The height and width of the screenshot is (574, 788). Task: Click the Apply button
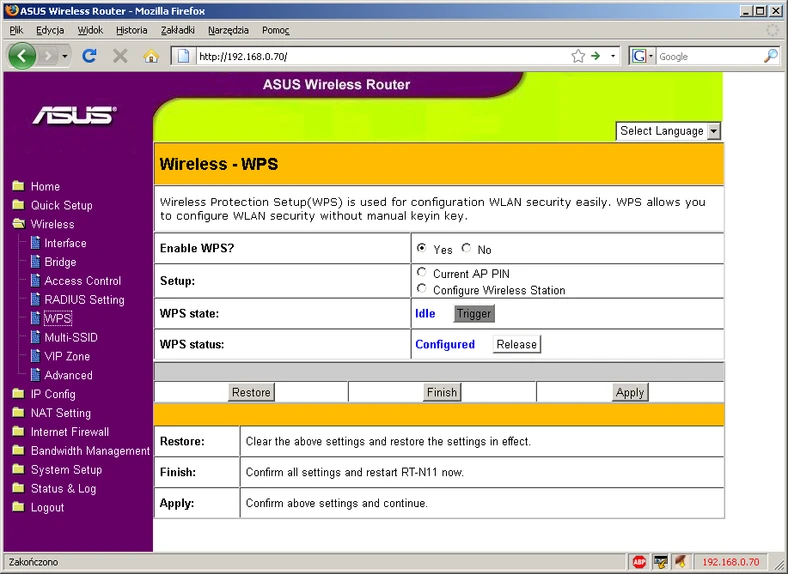pos(630,392)
